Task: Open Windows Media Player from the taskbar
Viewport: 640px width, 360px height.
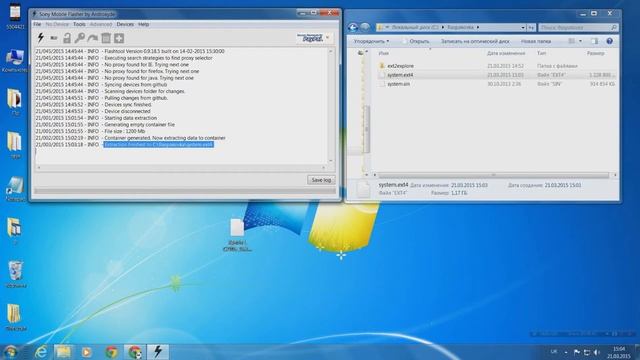Action: [87, 352]
